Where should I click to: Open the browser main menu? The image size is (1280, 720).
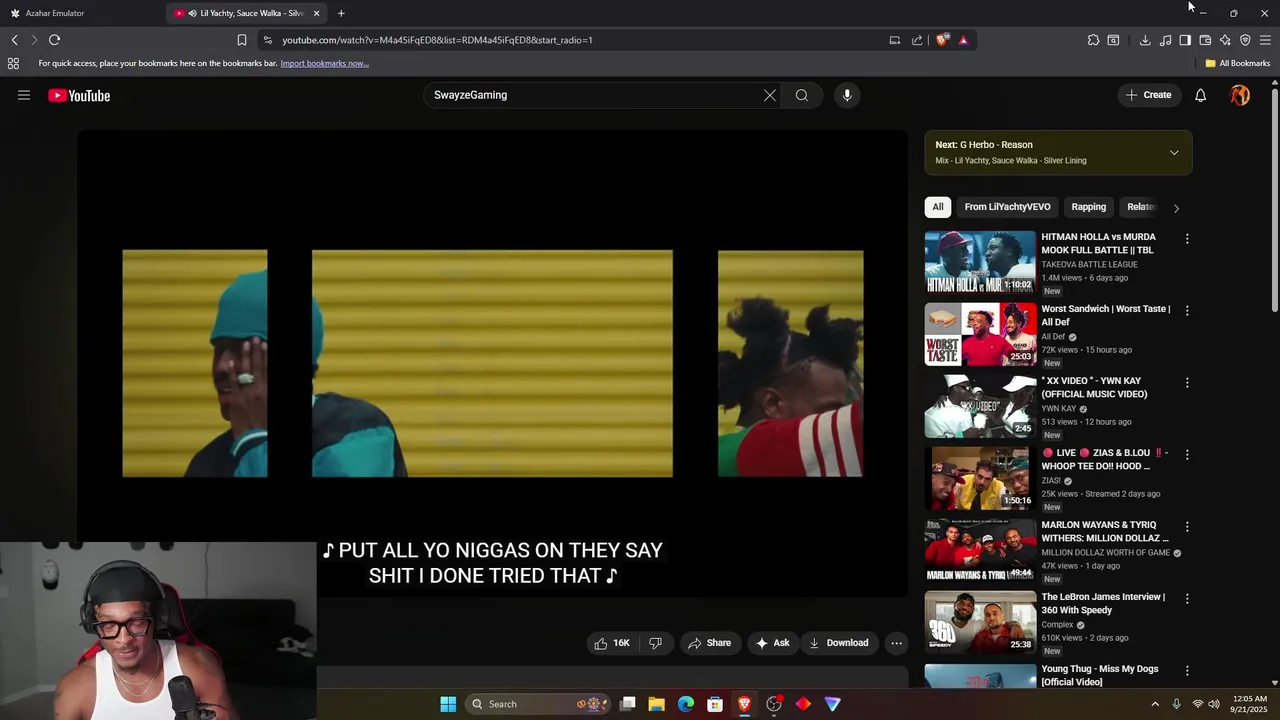click(1265, 40)
